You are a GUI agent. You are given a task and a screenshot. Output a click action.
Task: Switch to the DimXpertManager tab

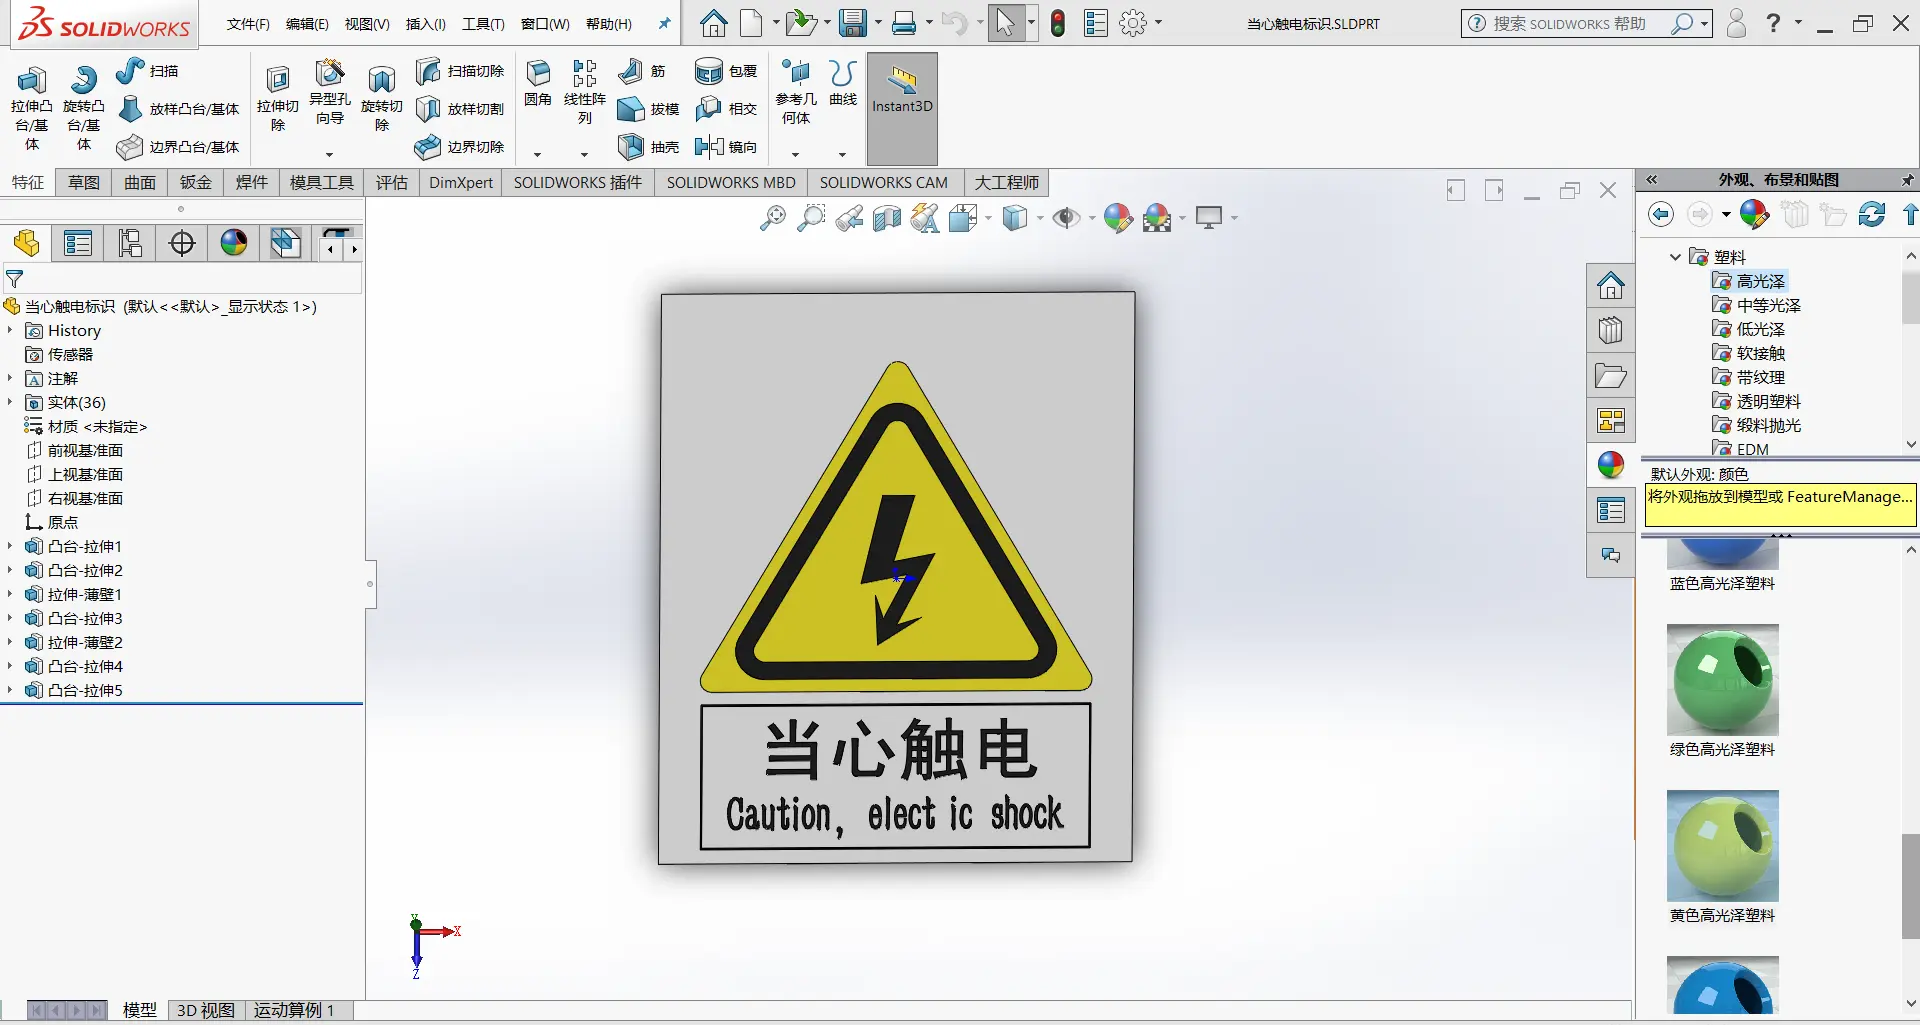click(182, 243)
